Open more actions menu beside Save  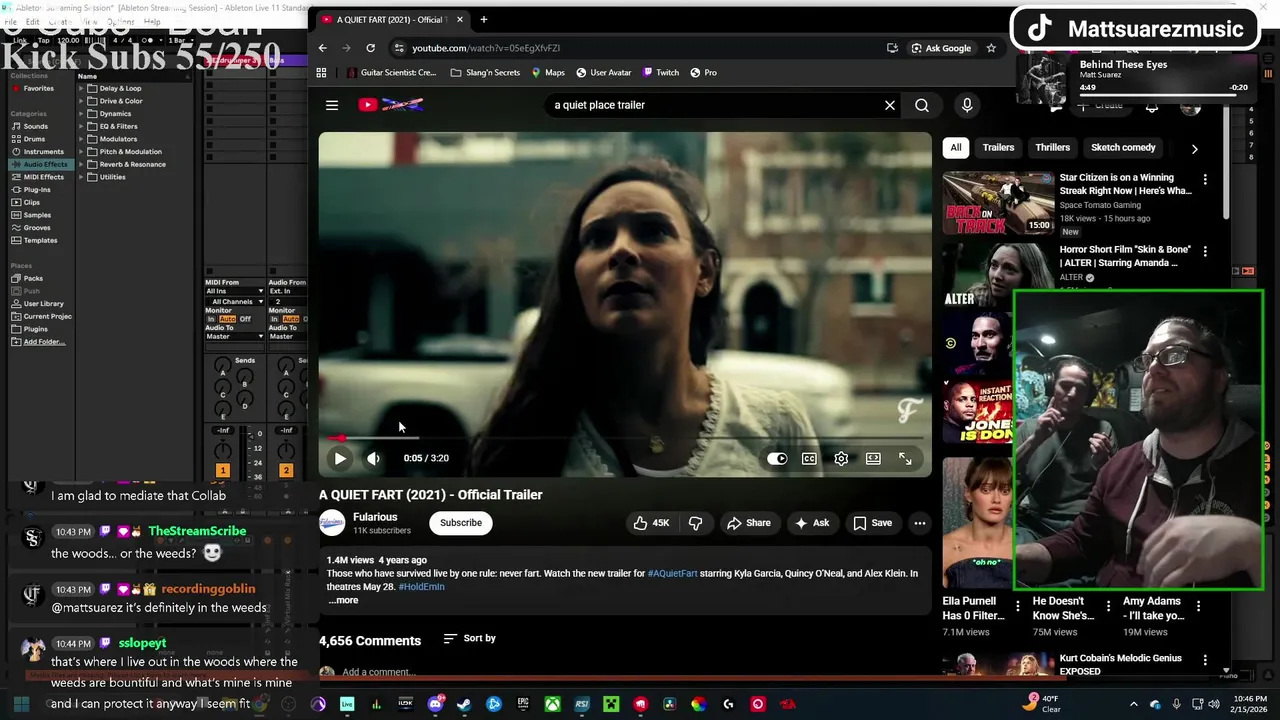[x=920, y=523]
